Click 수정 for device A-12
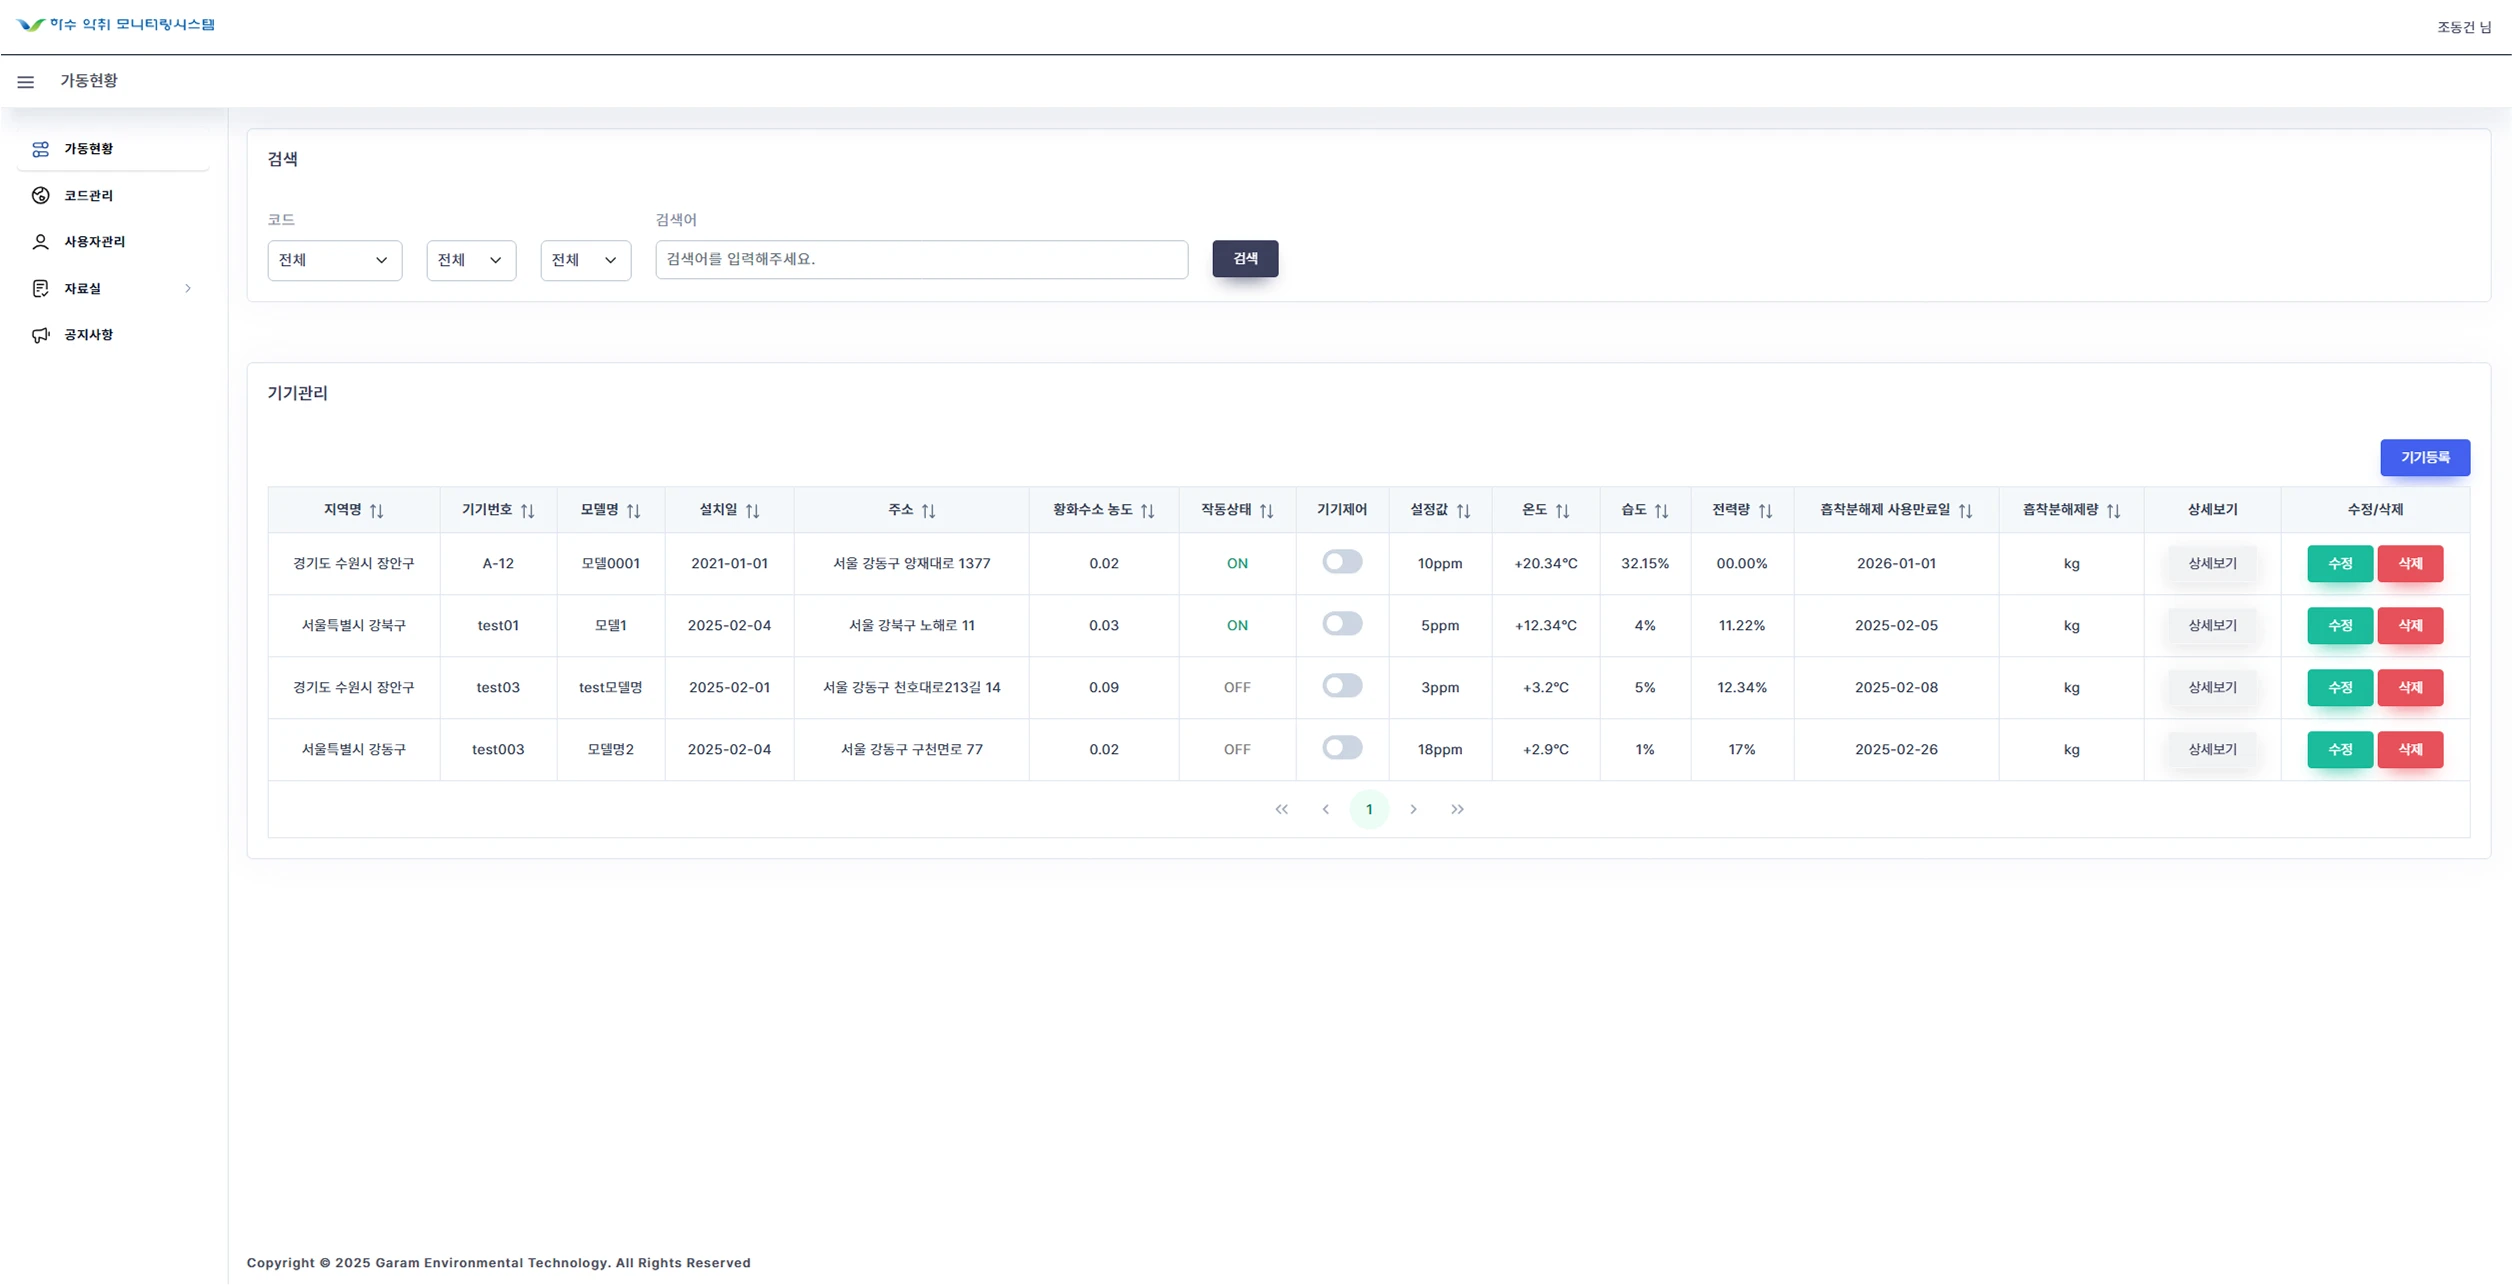Image resolution: width=2512 pixels, height=1286 pixels. pyautogui.click(x=2339, y=563)
